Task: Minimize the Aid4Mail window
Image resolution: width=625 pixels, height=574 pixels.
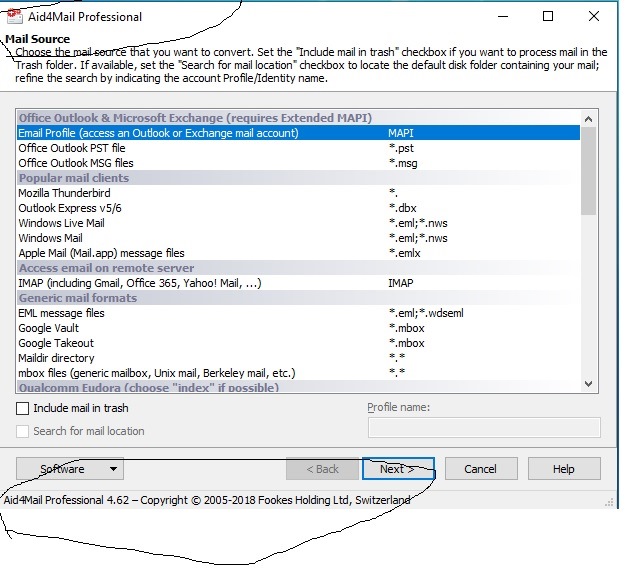Action: point(503,16)
